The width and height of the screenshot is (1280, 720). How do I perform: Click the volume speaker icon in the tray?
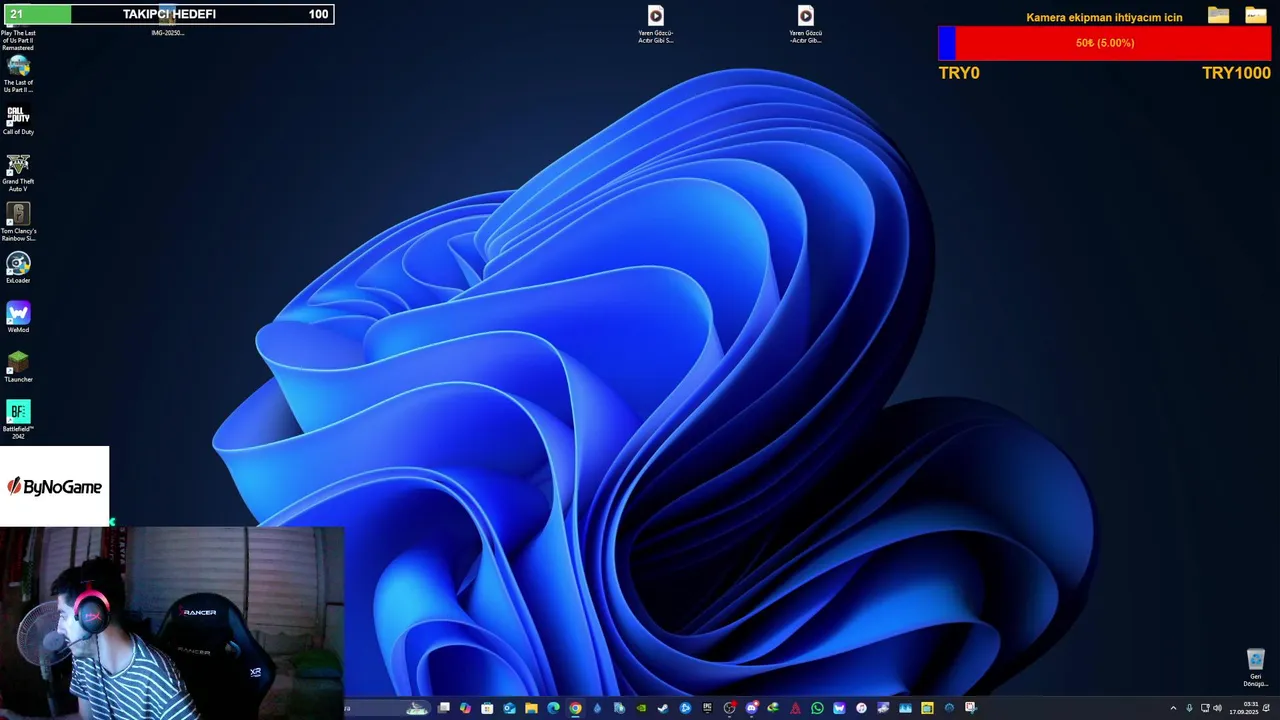1218,708
